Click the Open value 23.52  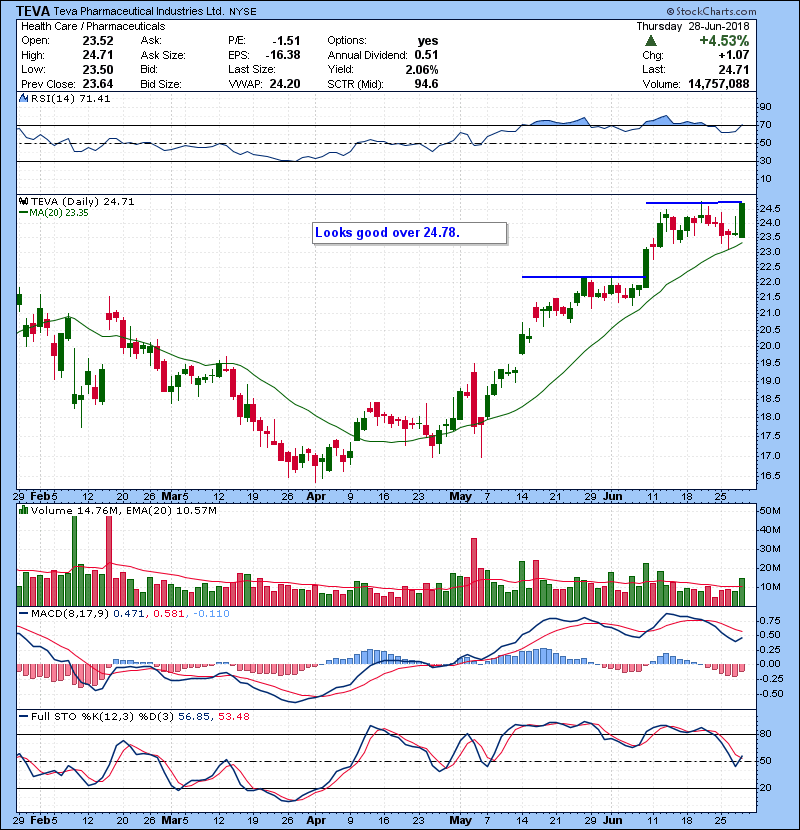[98, 41]
